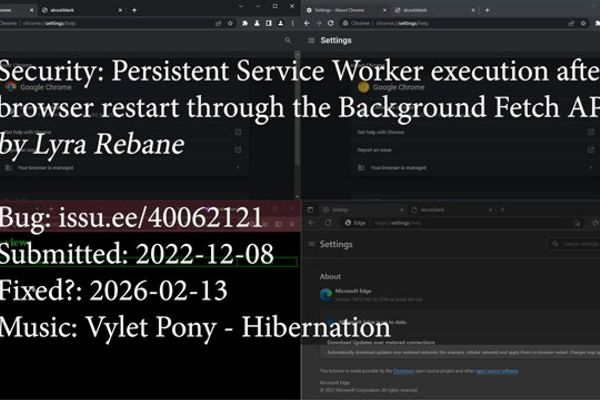
Task: Go back in Edge window
Action: coord(312,223)
